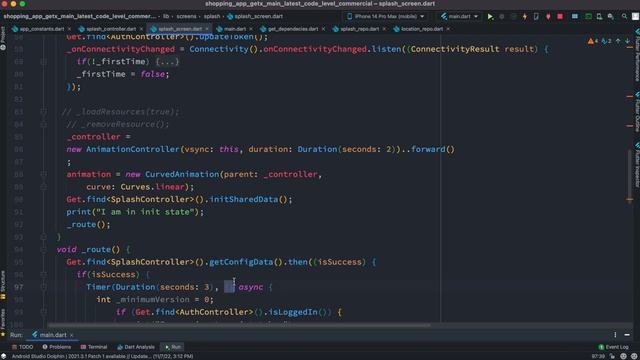Open the Favorites tool window sidebar
The height and width of the screenshot is (360, 640).
tap(3, 322)
